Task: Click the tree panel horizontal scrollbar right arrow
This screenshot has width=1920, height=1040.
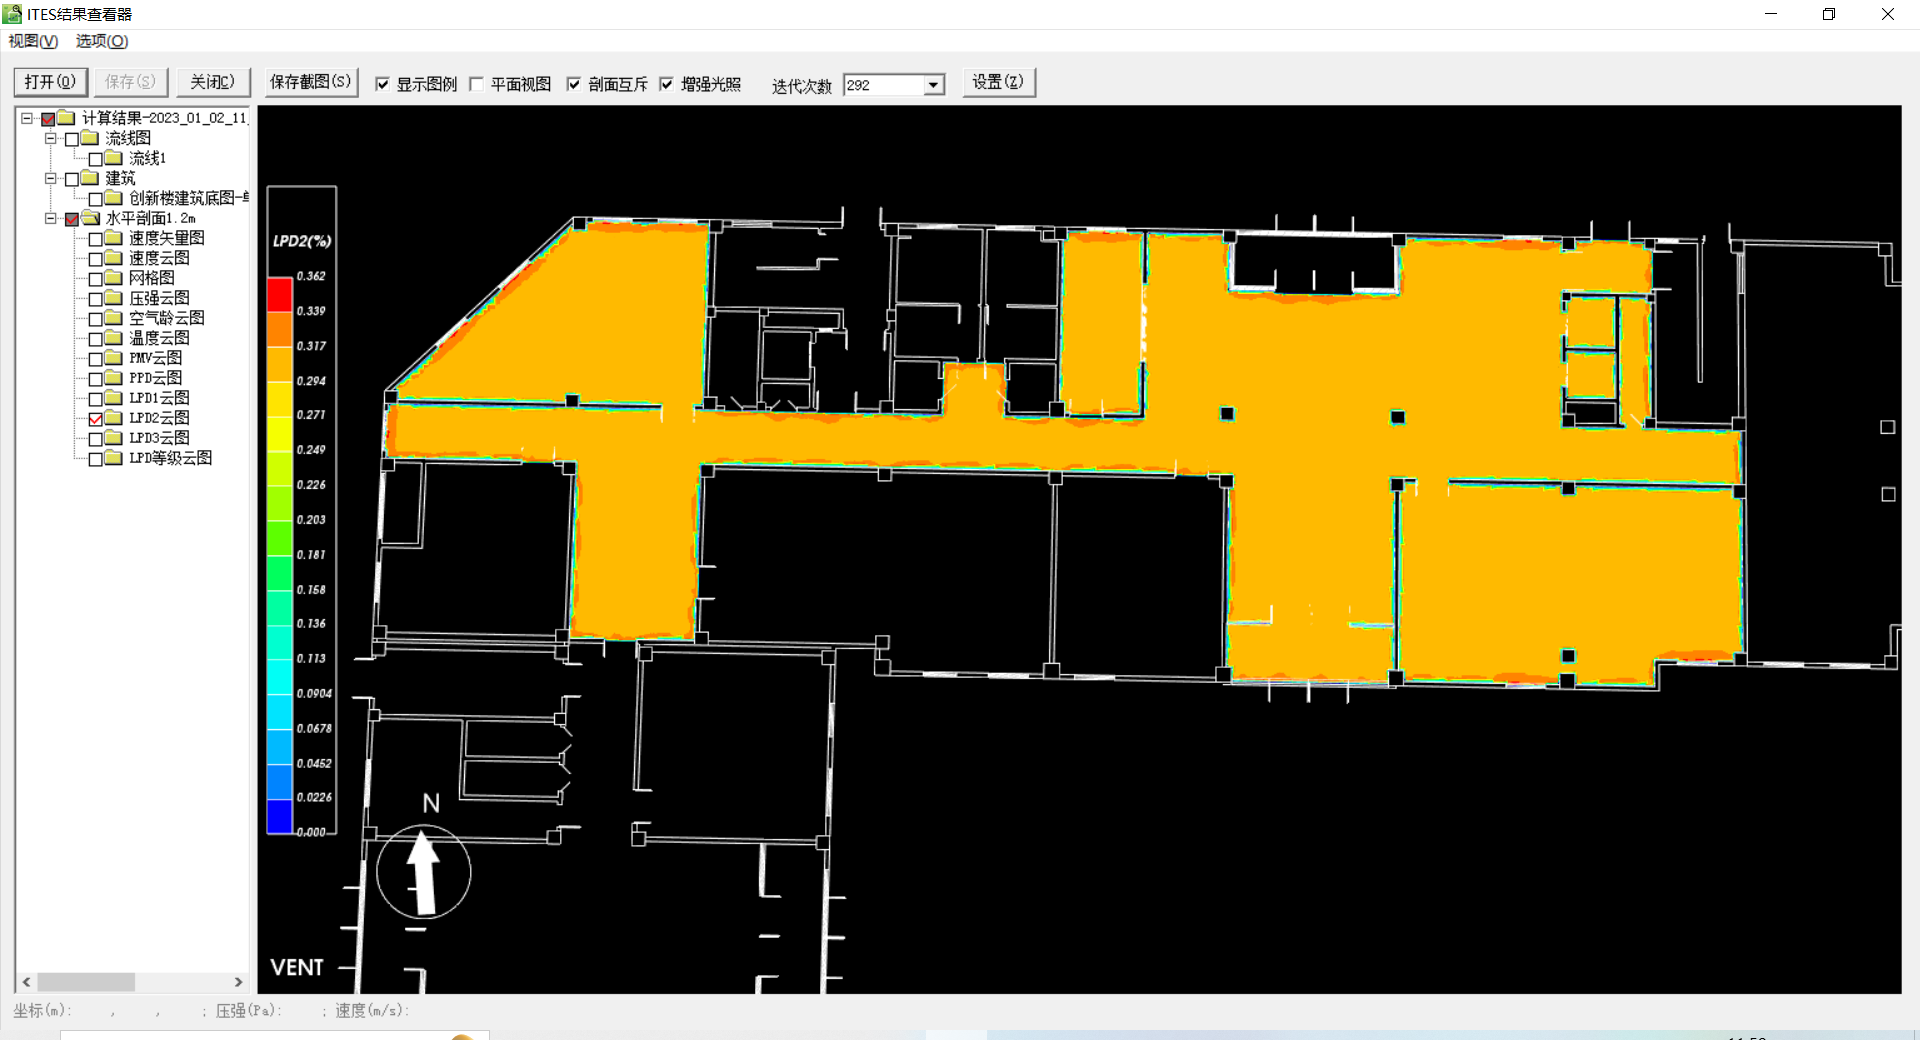Action: click(x=238, y=982)
